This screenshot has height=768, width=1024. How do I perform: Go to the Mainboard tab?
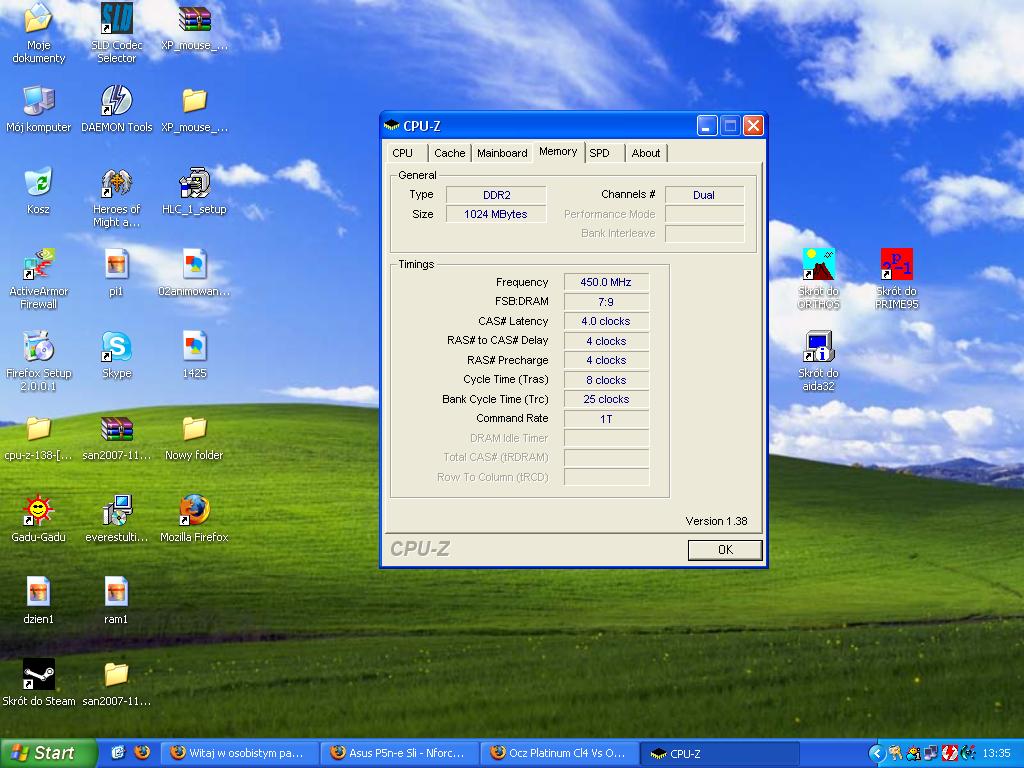[502, 153]
